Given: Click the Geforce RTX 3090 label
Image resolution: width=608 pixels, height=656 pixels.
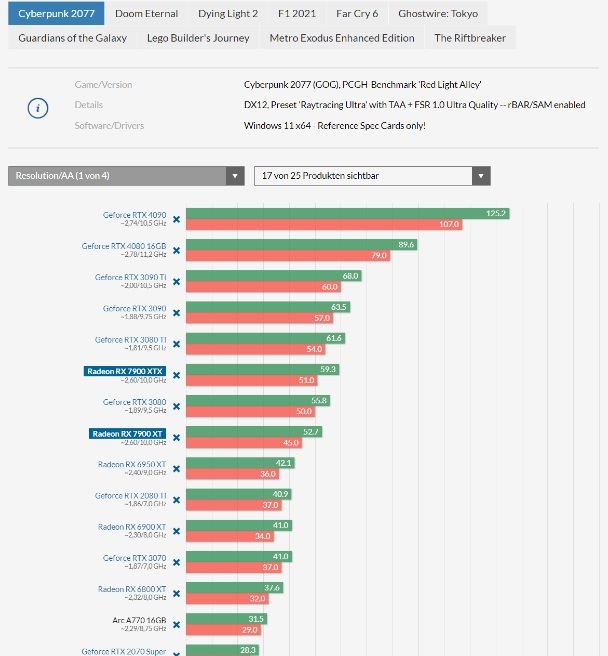Looking at the screenshot, I should coord(134,308).
